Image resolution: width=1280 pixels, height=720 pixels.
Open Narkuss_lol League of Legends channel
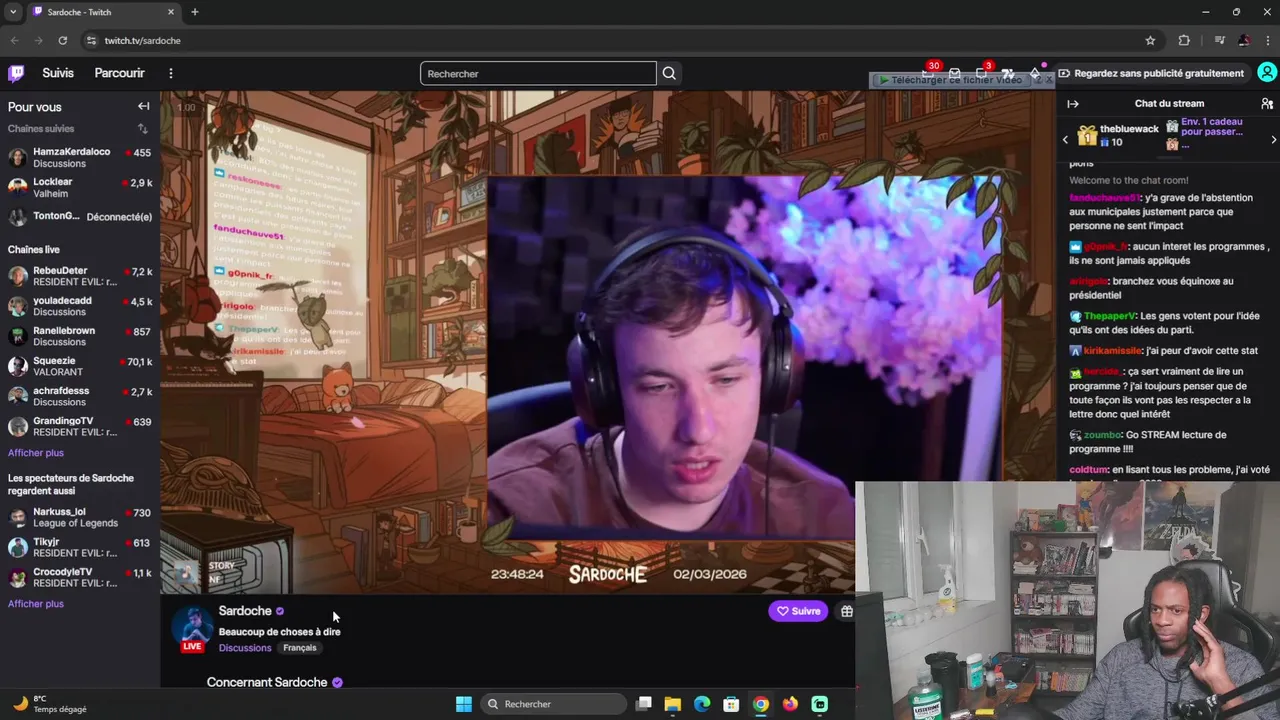point(80,518)
